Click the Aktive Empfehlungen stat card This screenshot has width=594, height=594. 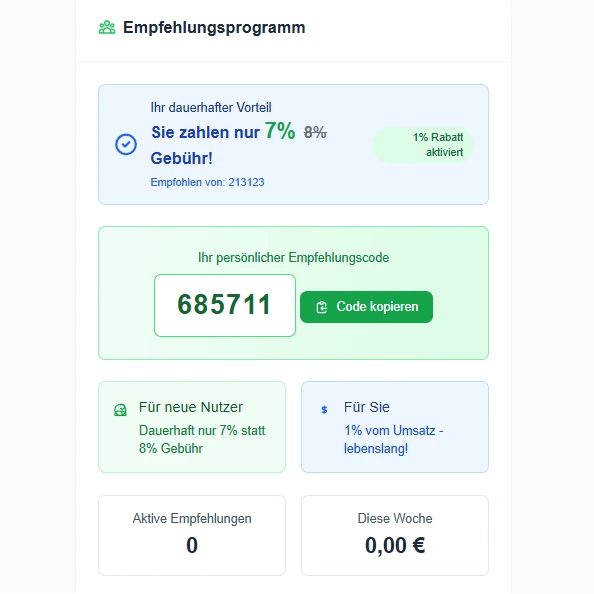tap(192, 535)
